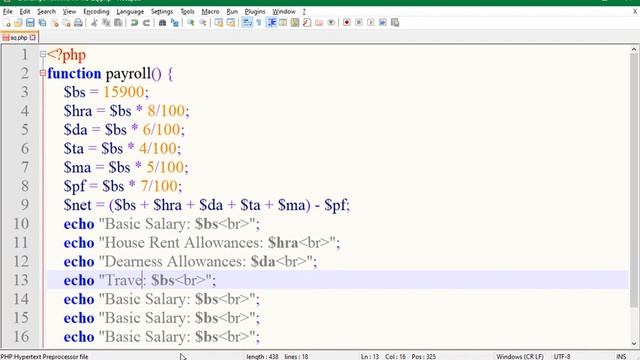Click the PHP Hypertext Preprocessor file status label
The width and height of the screenshot is (640, 360).
pyautogui.click(x=44, y=356)
